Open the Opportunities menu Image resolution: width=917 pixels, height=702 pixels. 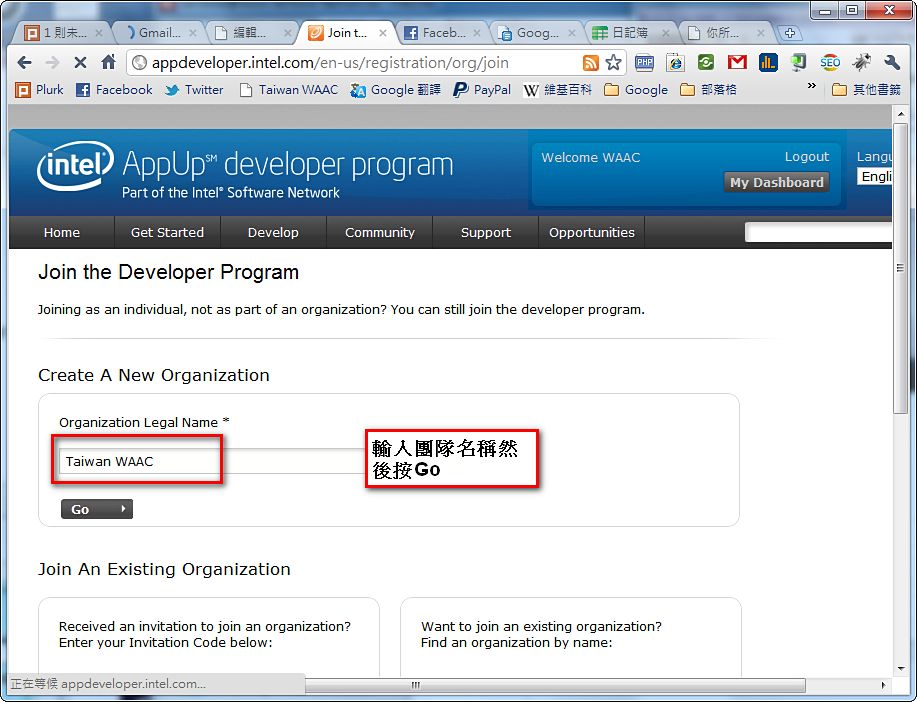591,233
